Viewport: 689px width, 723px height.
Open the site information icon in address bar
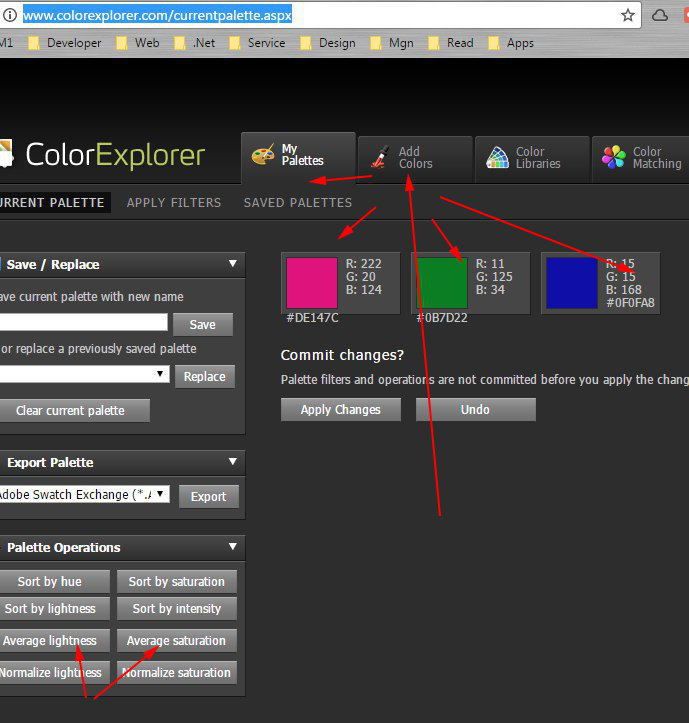10,15
